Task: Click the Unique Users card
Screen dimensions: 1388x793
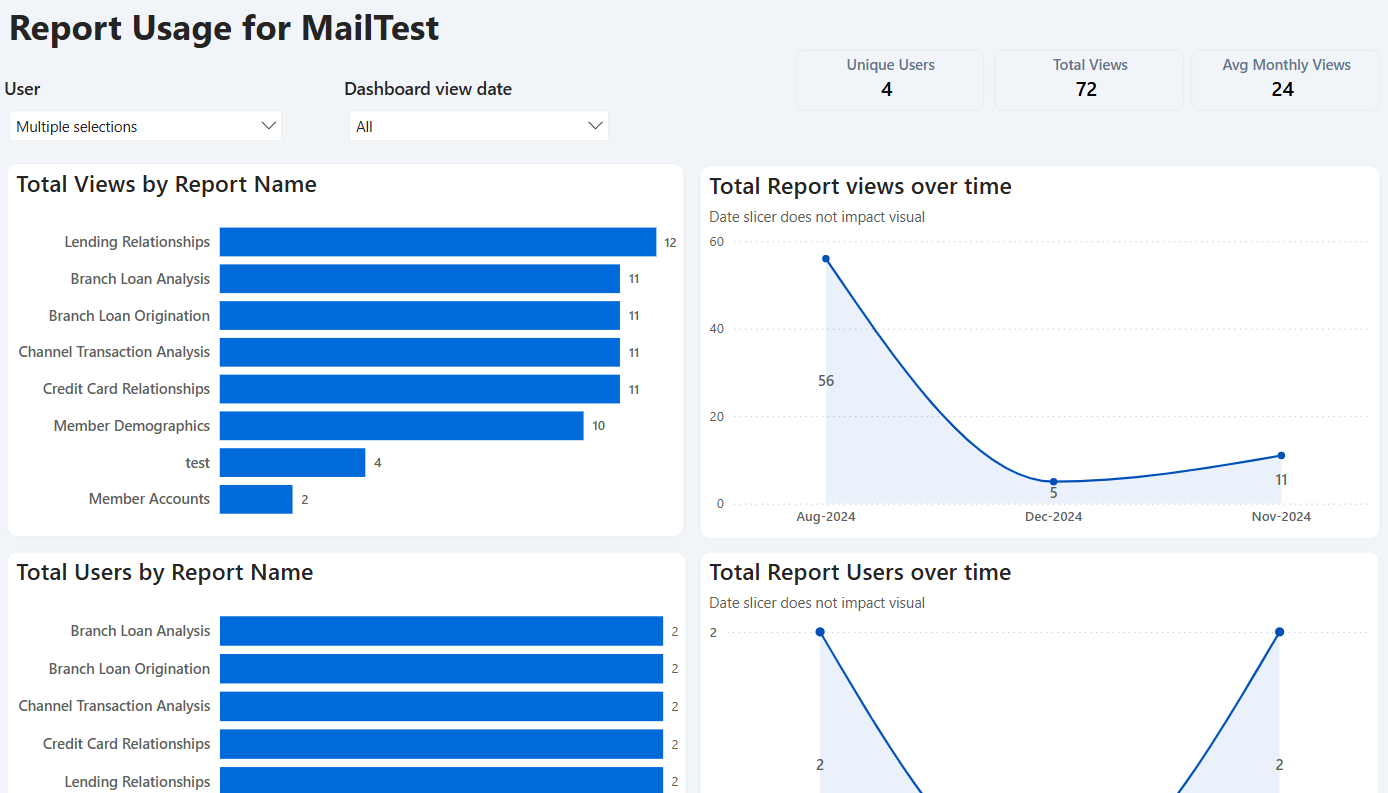Action: coord(890,79)
